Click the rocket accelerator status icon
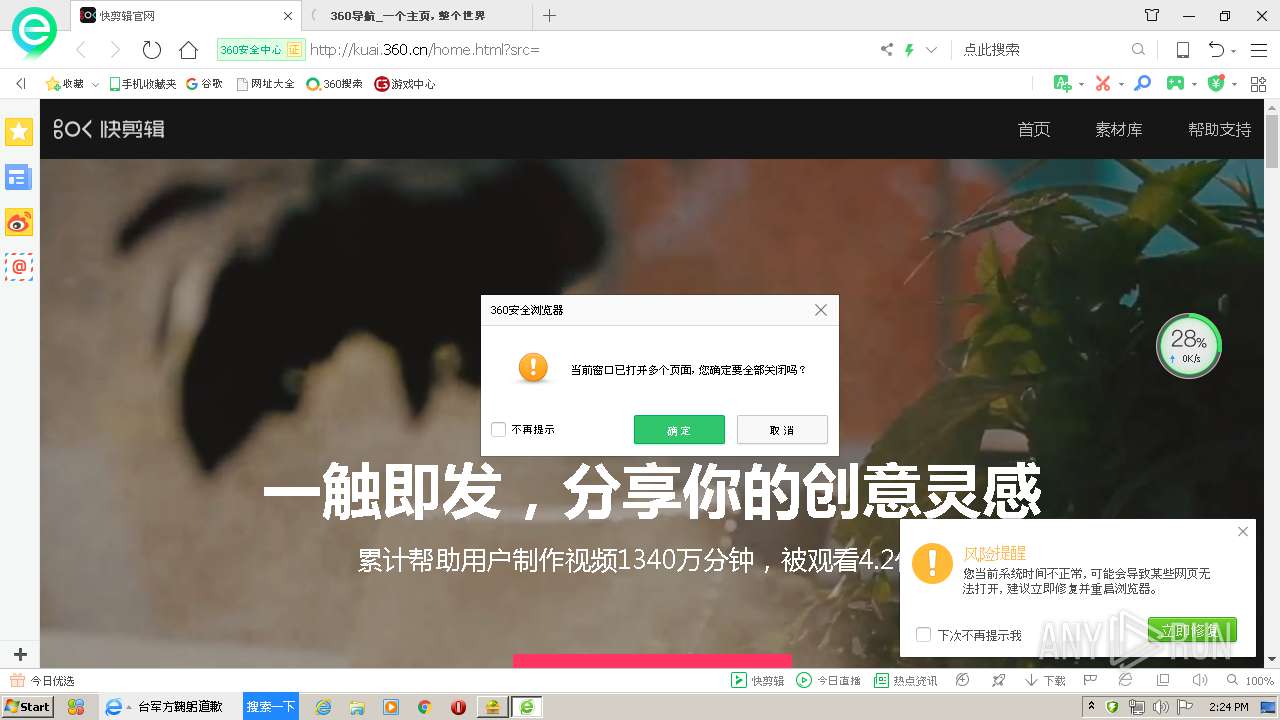1280x720 pixels. pyautogui.click(x=998, y=680)
